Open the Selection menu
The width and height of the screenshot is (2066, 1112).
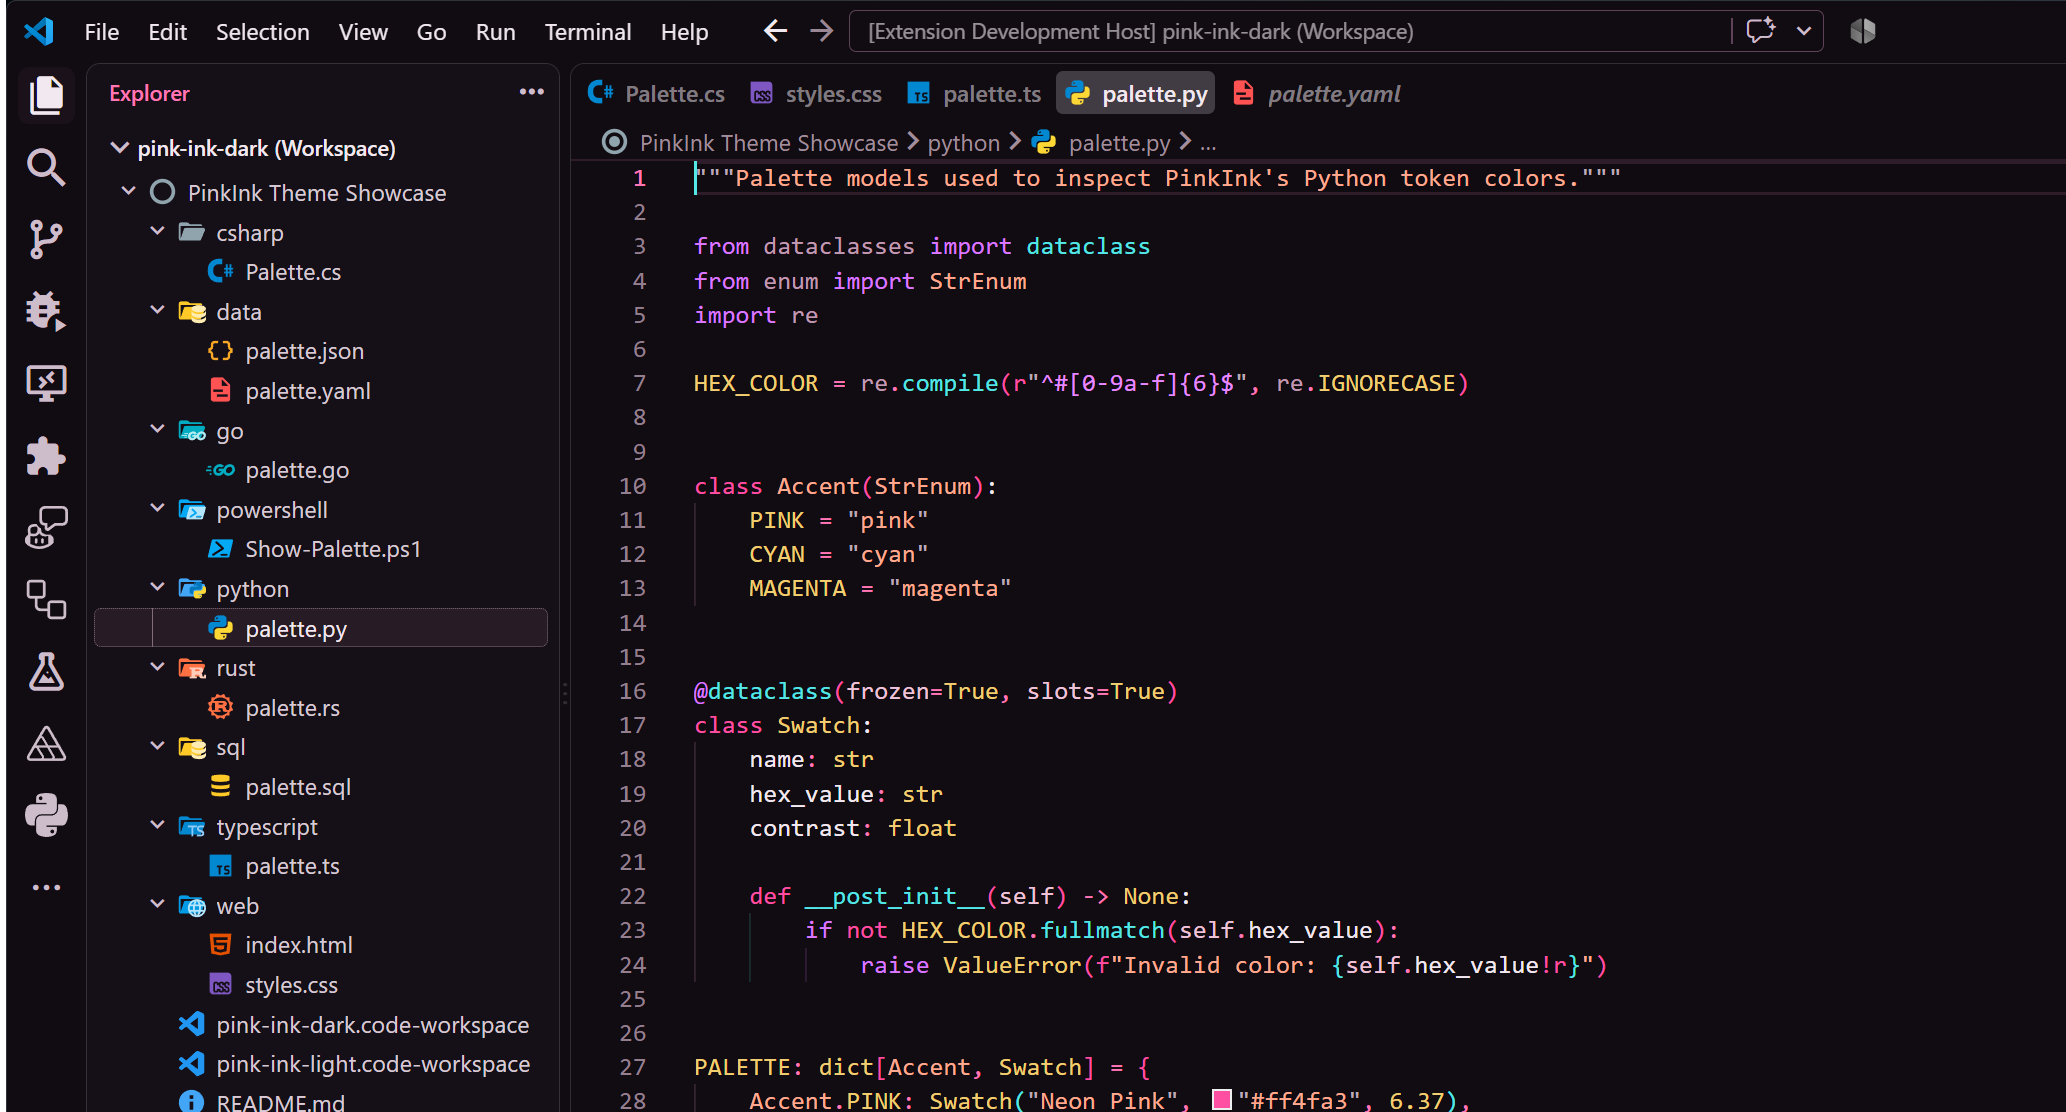coord(262,32)
